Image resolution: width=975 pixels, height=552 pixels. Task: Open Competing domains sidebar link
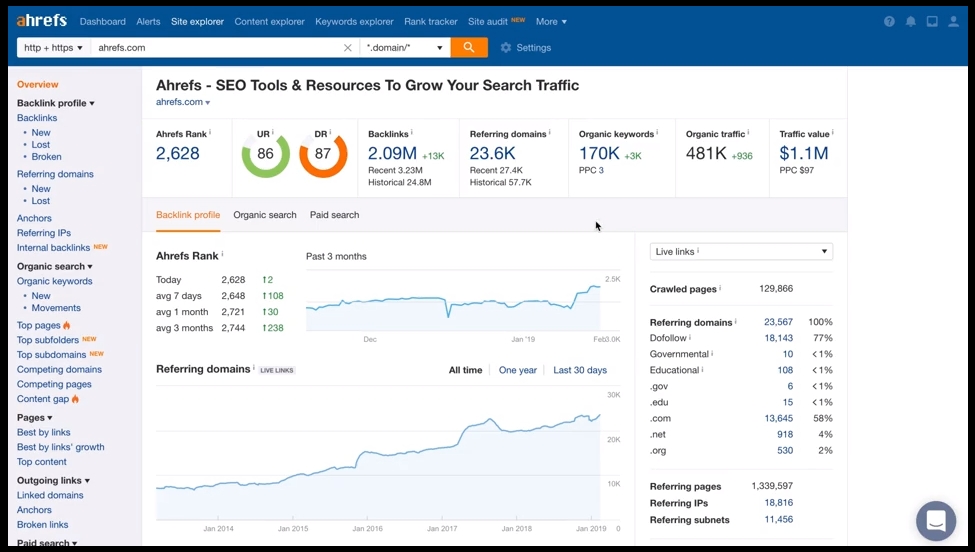(x=59, y=369)
